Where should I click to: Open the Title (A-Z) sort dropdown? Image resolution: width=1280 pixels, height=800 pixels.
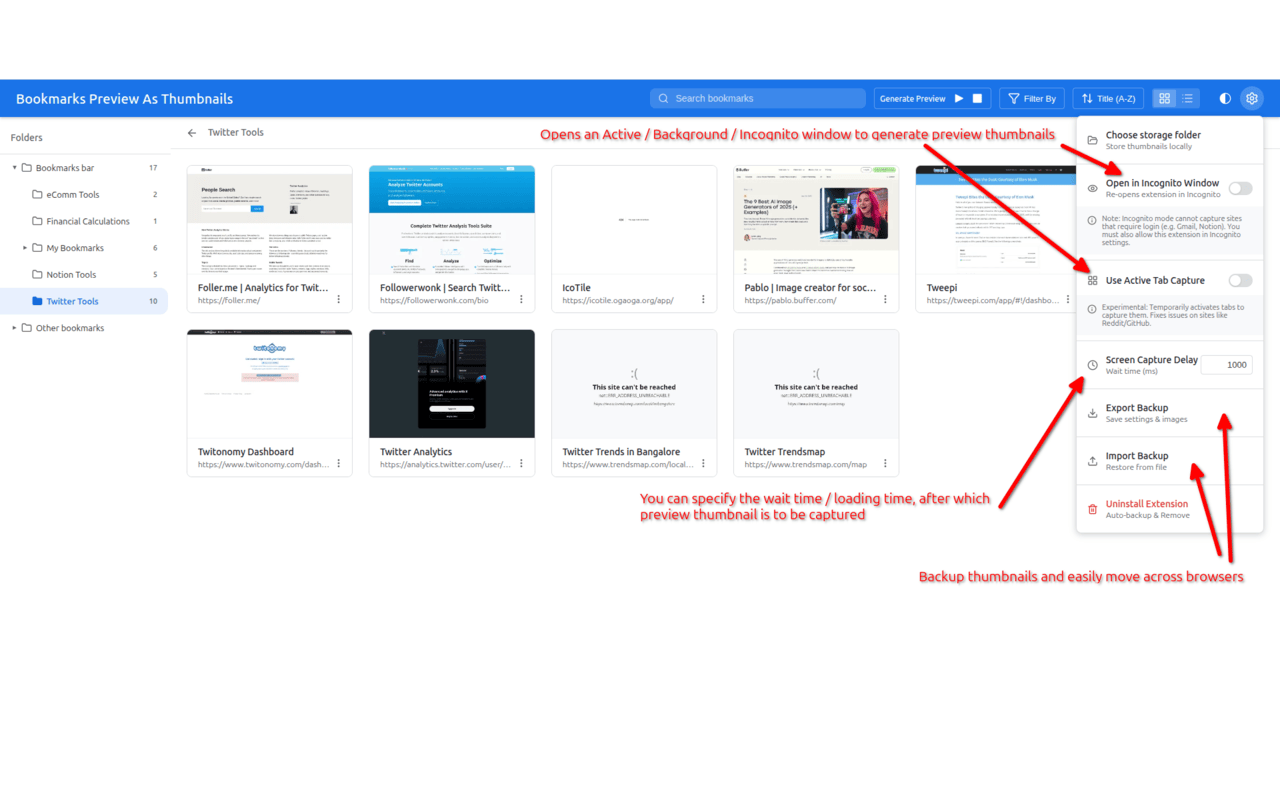[1109, 98]
